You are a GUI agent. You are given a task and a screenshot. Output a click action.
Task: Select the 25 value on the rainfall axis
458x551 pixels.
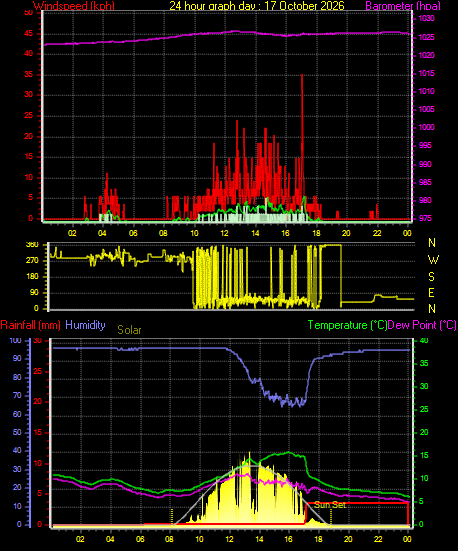38,371
